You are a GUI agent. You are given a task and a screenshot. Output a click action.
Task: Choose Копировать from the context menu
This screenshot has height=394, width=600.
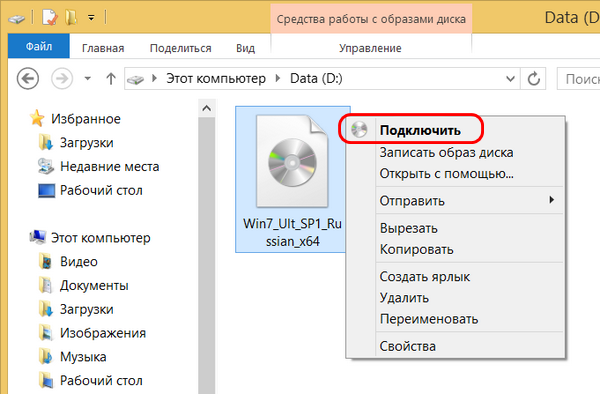(x=456, y=249)
